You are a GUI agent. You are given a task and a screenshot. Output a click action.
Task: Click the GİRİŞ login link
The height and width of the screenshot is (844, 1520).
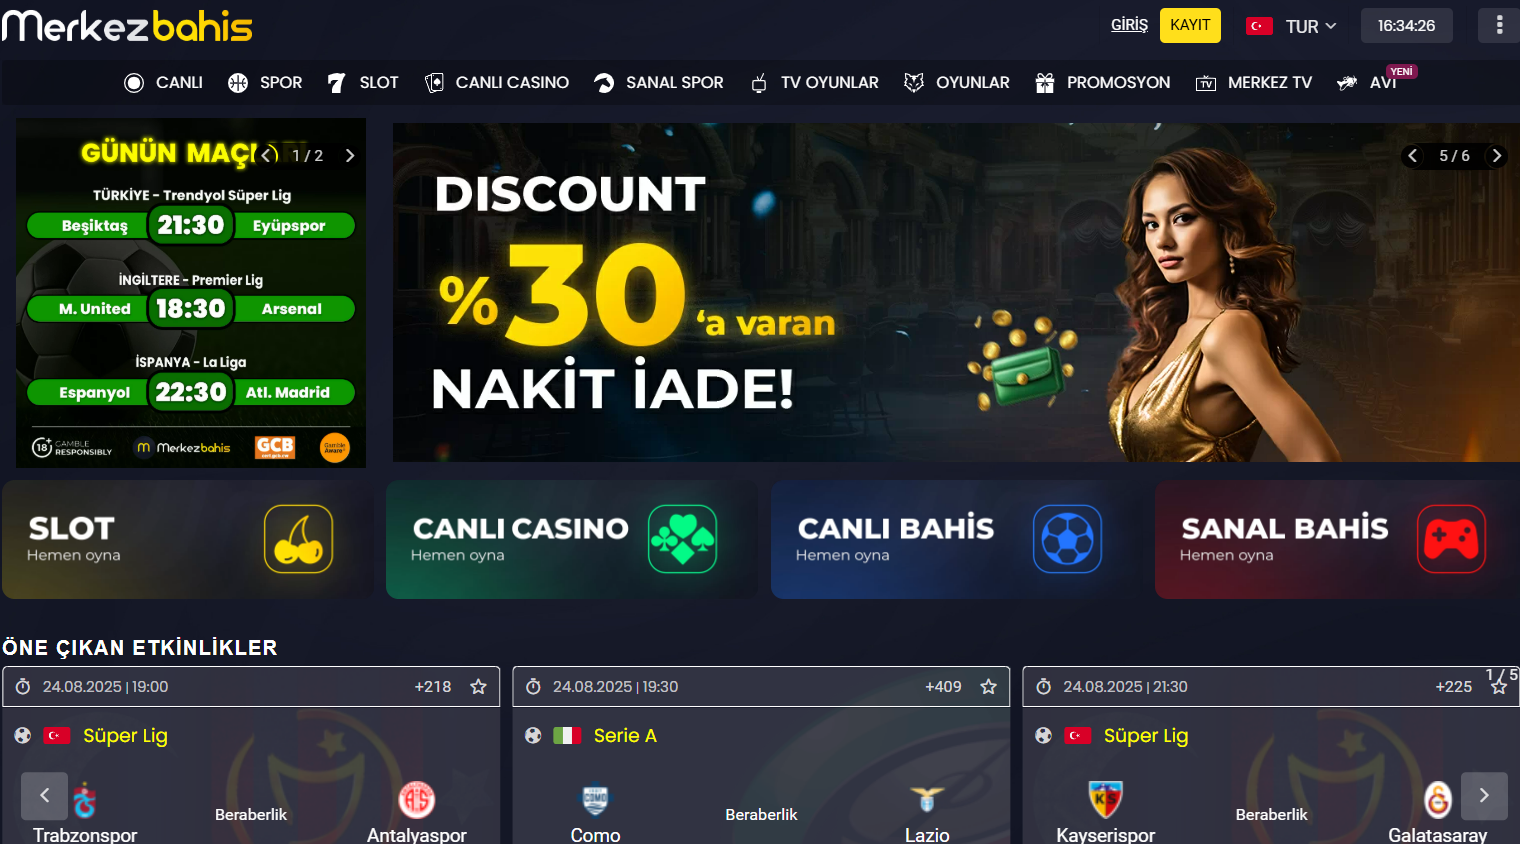point(1129,25)
